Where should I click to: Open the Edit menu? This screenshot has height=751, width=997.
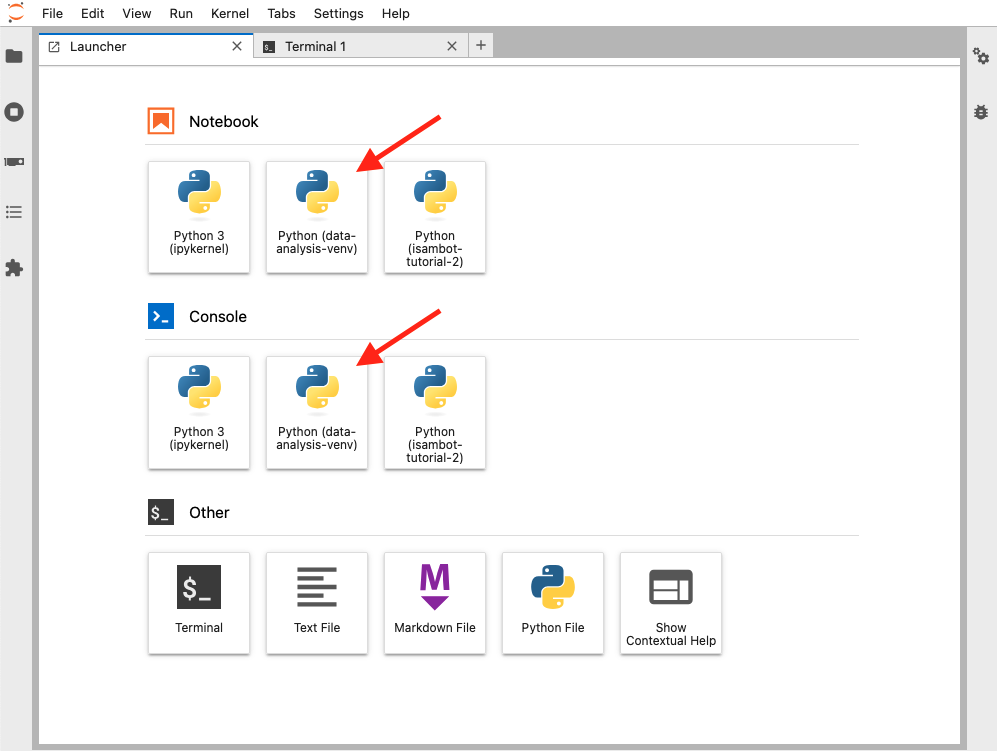(x=92, y=13)
